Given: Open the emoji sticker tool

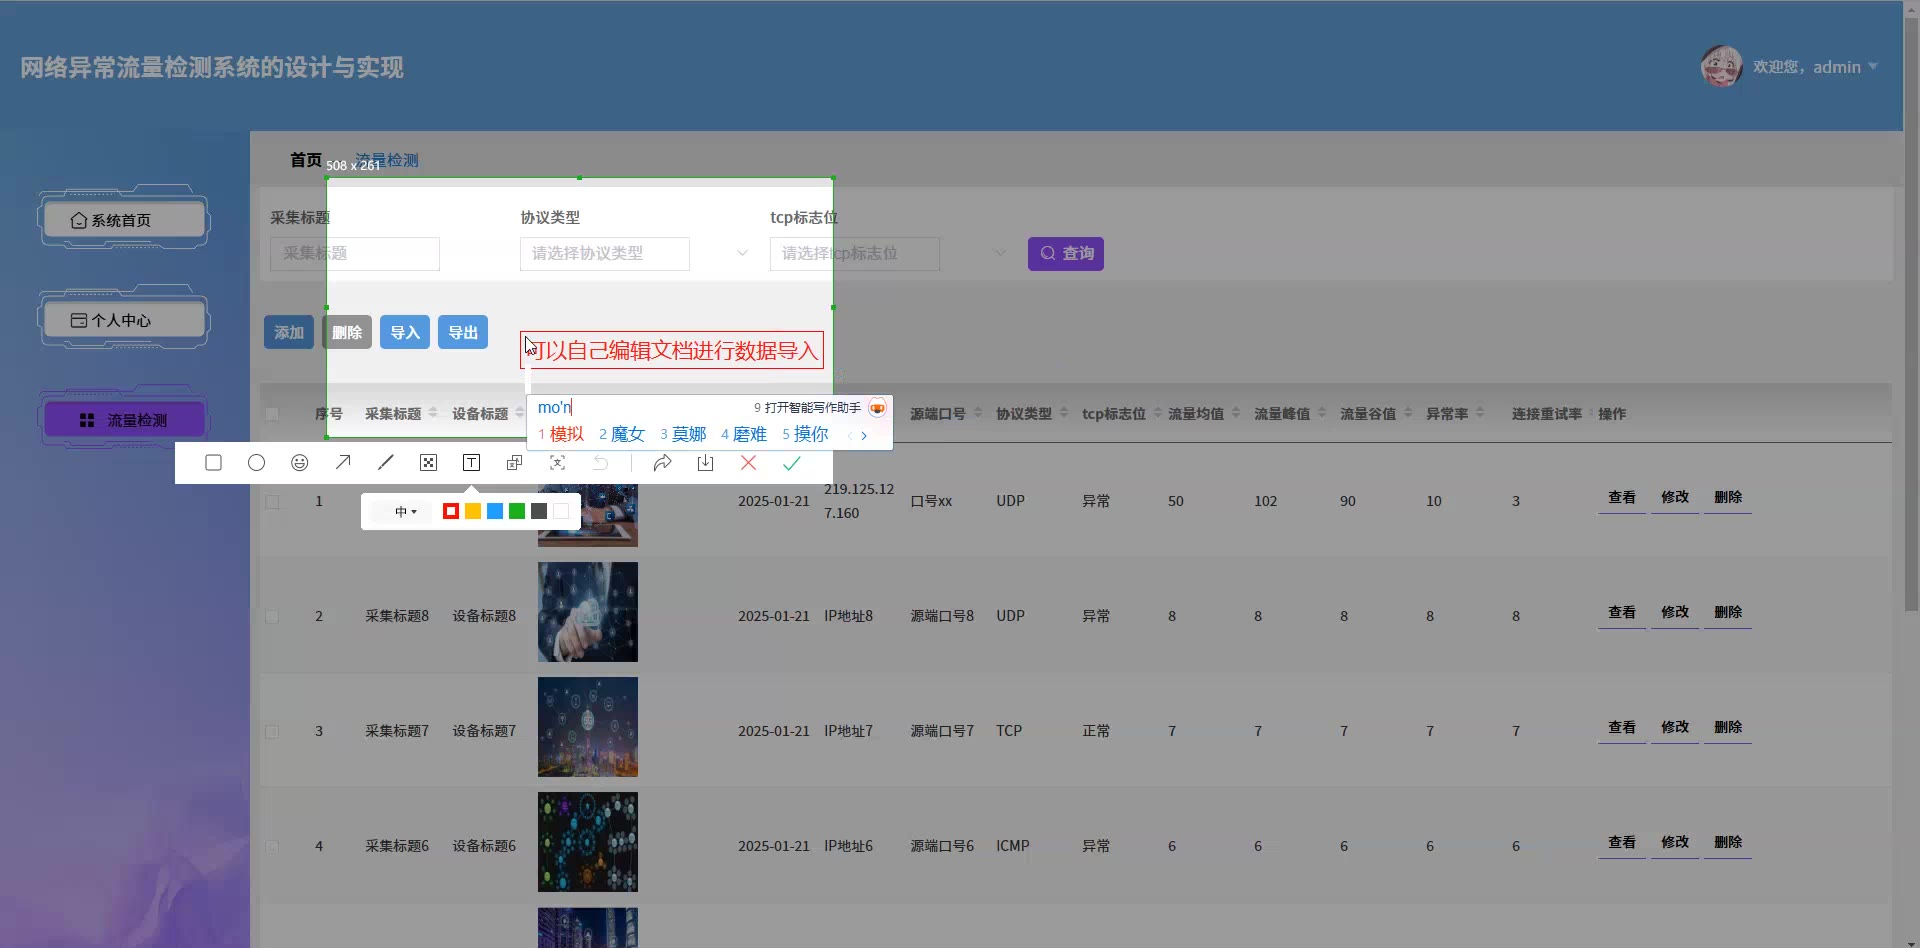Looking at the screenshot, I should 299,463.
